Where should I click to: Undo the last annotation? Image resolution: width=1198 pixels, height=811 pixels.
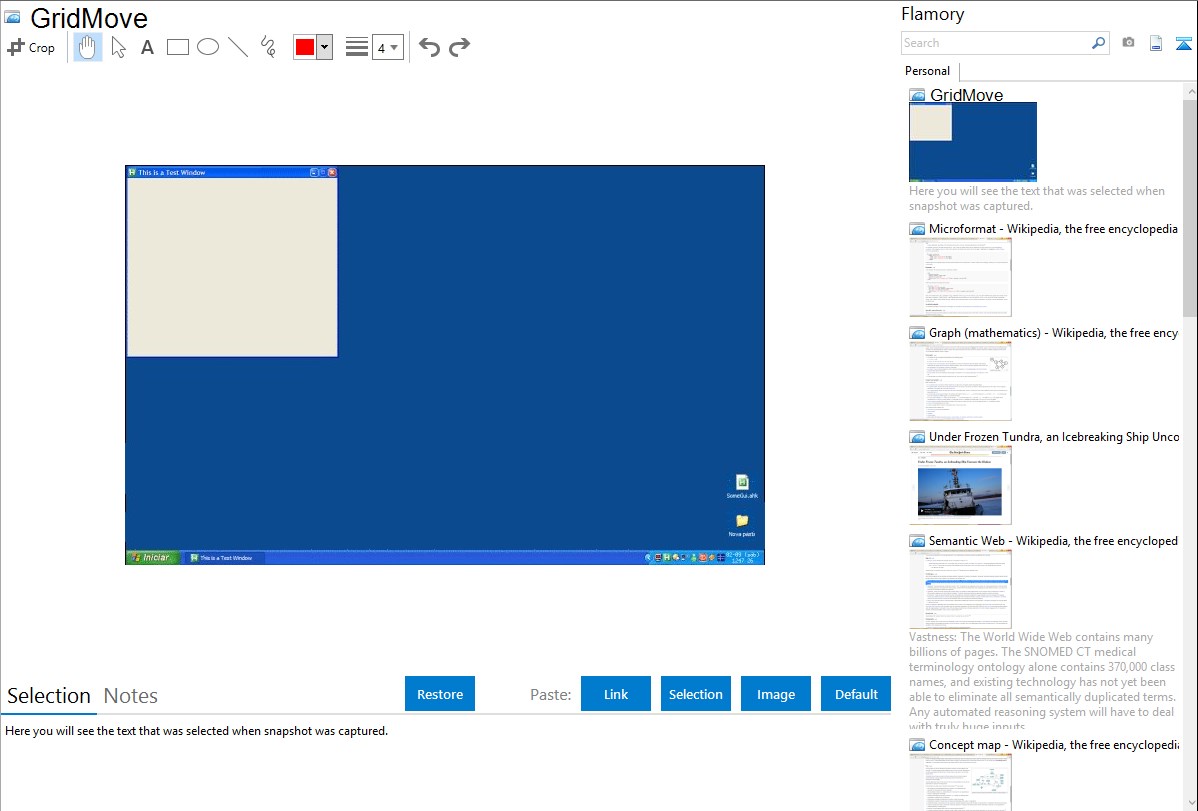[429, 47]
